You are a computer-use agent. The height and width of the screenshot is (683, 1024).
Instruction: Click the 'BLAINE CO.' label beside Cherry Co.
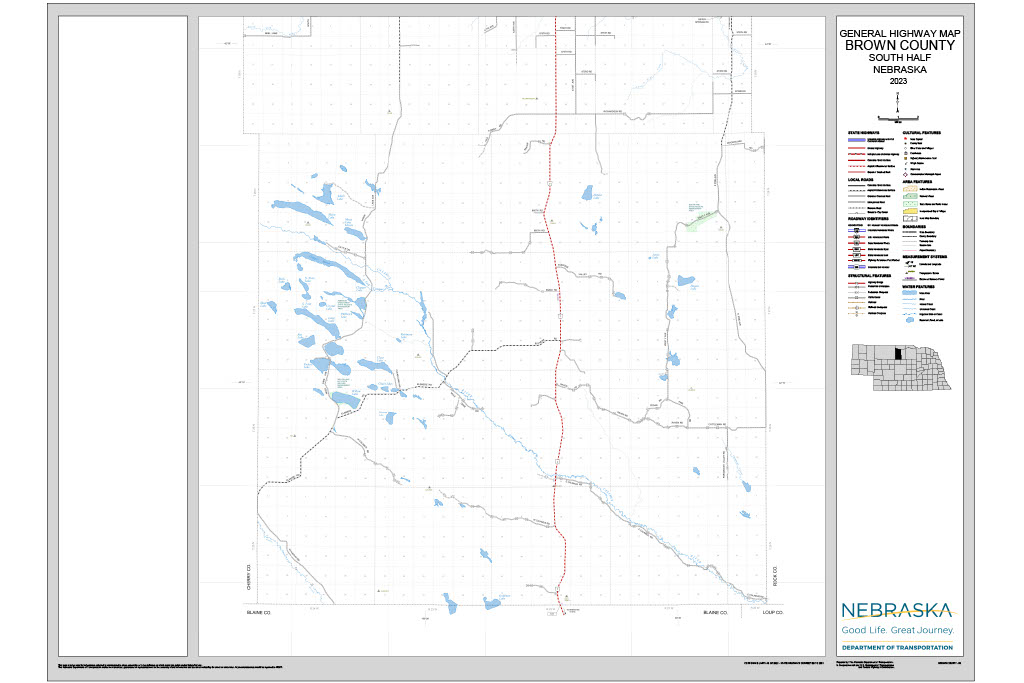259,612
